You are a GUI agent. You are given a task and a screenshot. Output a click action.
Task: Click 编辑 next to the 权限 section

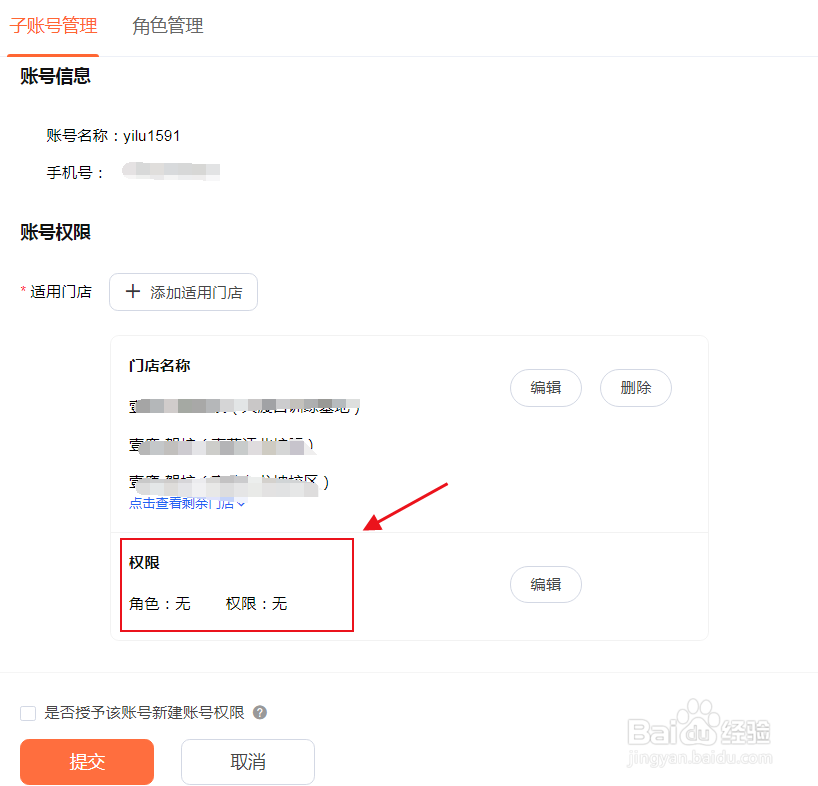point(545,584)
